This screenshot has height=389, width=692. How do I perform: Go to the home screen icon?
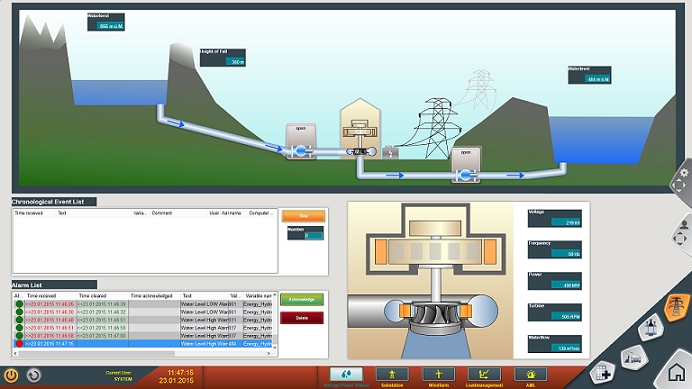(676, 373)
